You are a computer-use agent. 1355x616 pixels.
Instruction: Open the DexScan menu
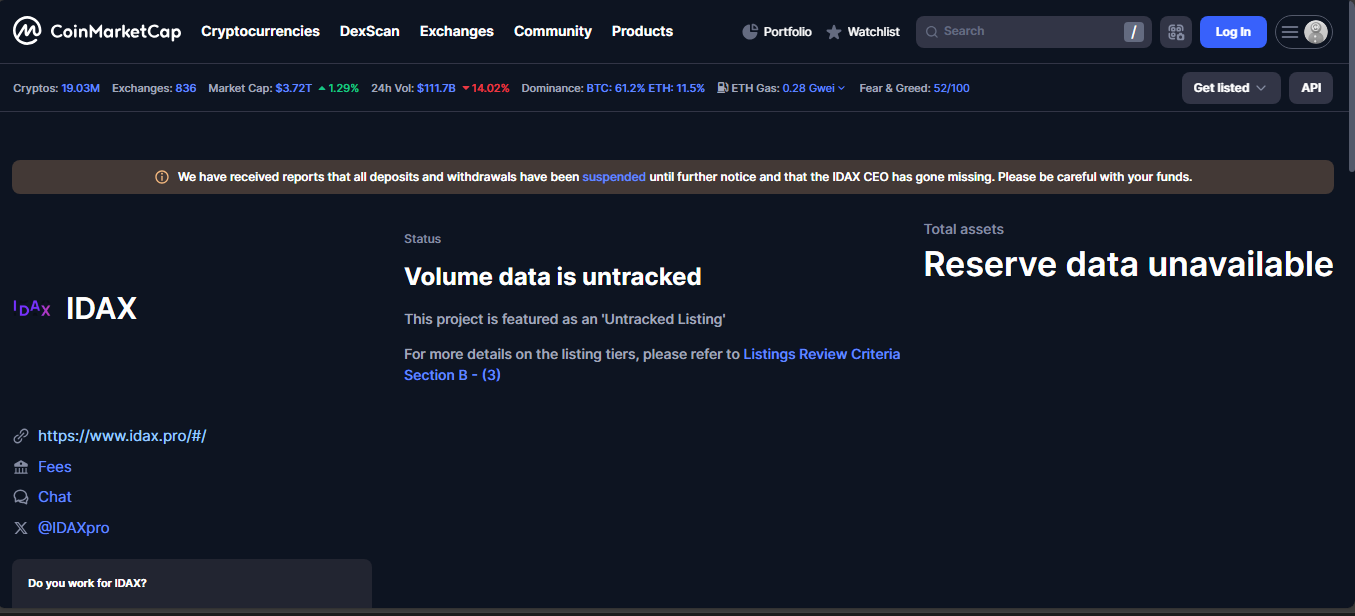(x=369, y=31)
